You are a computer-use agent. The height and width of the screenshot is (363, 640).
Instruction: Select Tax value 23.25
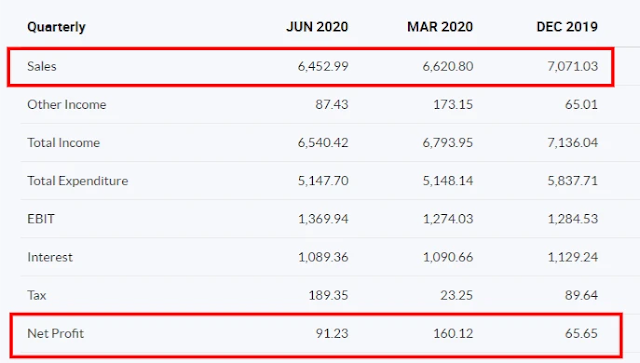click(x=456, y=295)
